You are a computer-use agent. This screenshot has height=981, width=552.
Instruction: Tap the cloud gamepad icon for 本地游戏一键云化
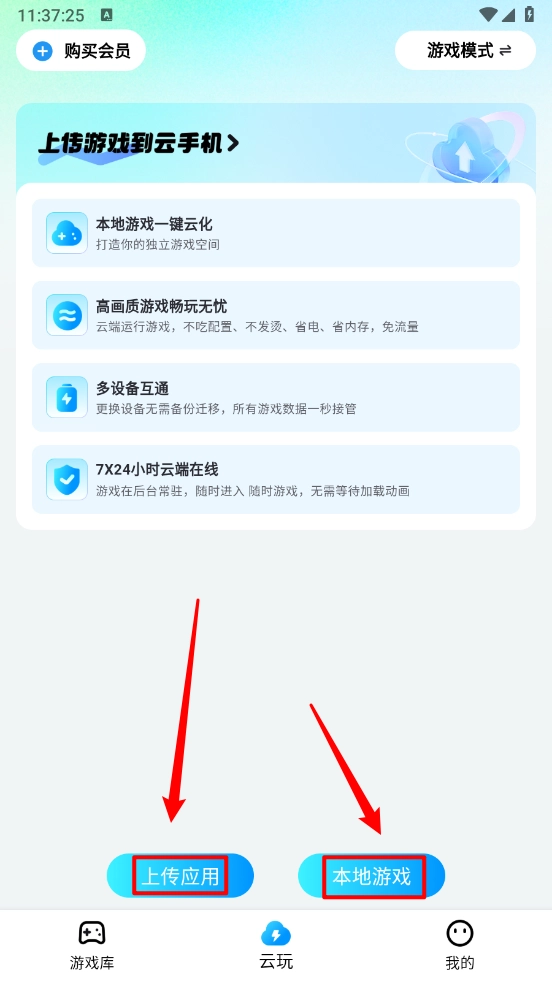click(67, 233)
